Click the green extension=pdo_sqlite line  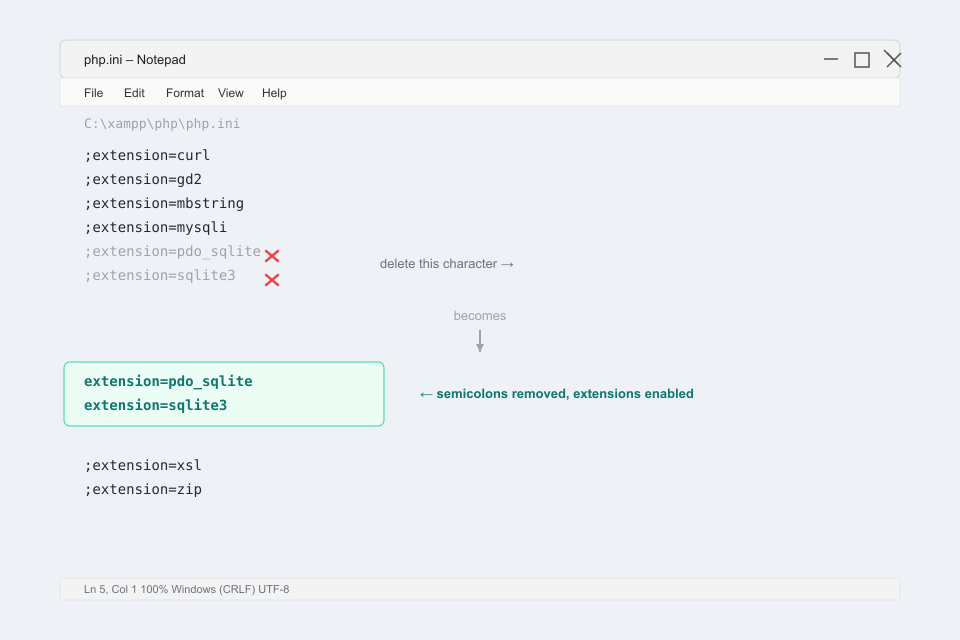tap(168, 382)
